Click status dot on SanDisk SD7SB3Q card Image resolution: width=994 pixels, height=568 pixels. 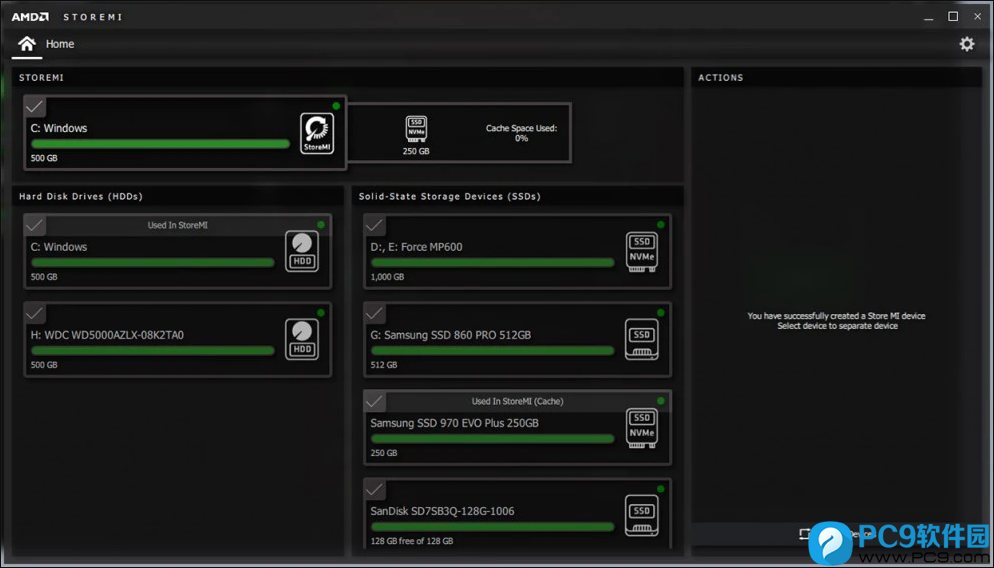661,489
